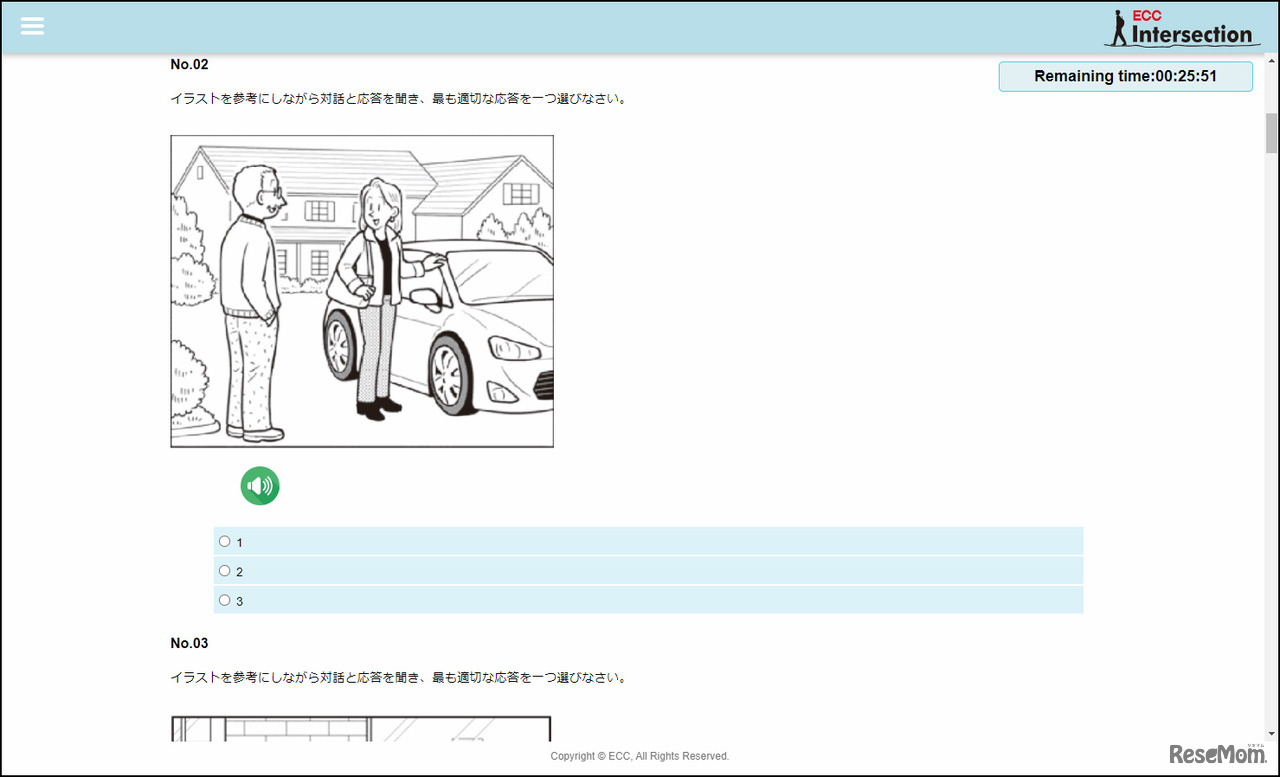Click the No.02 Japanese instruction sentence
Viewport: 1280px width, 777px height.
pos(399,99)
